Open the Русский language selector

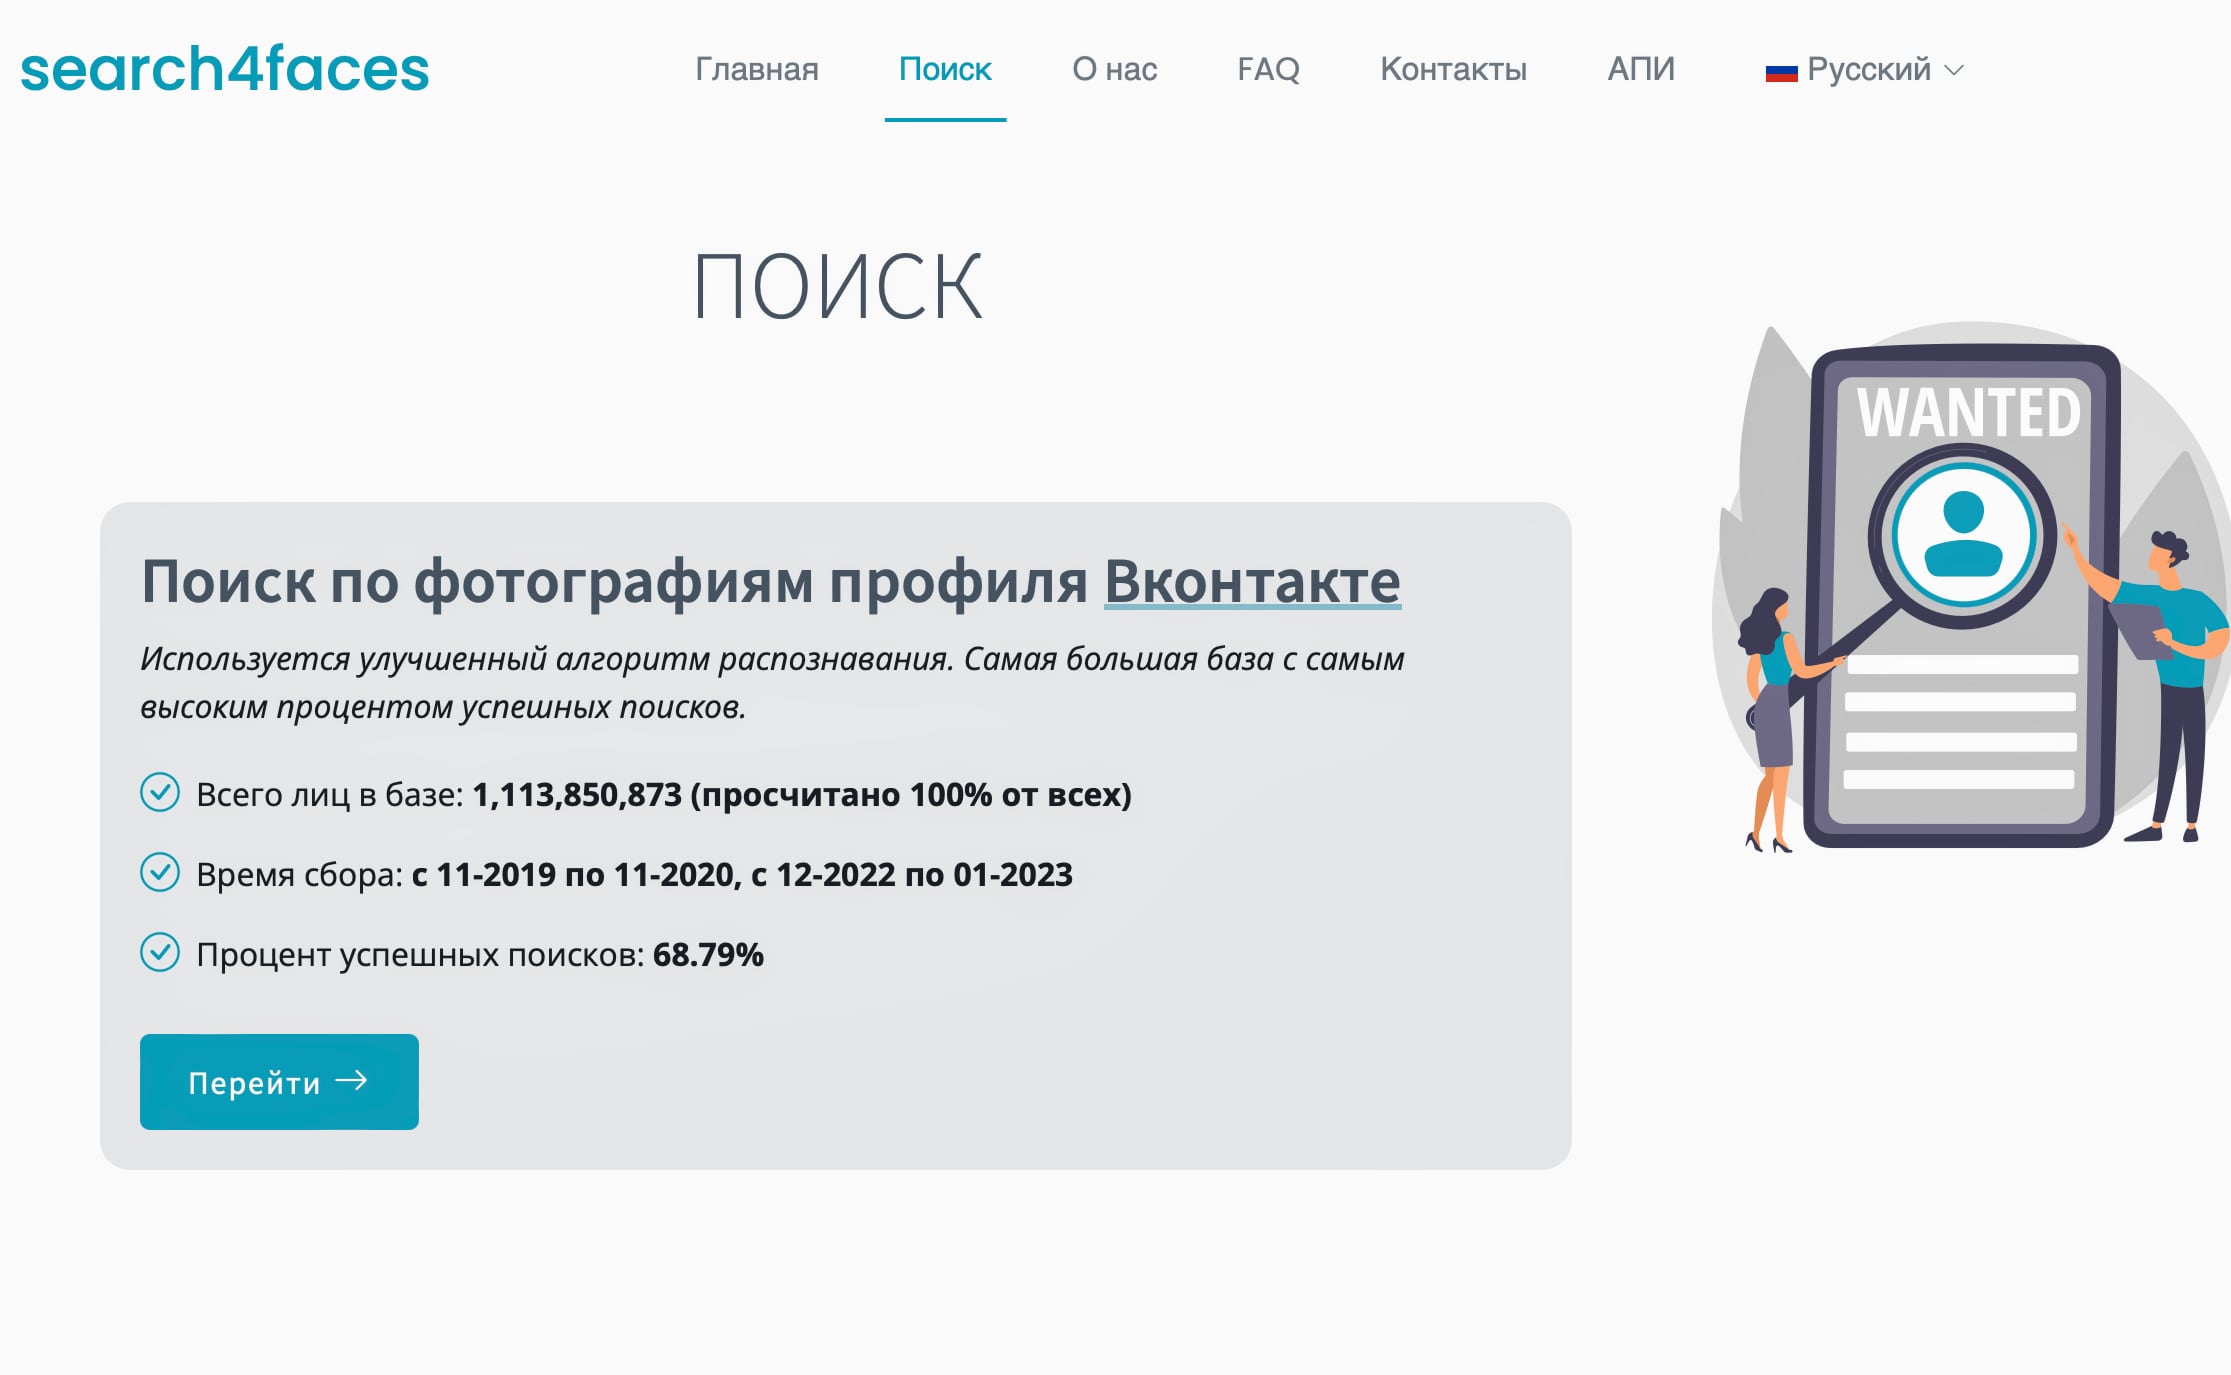tap(1868, 69)
